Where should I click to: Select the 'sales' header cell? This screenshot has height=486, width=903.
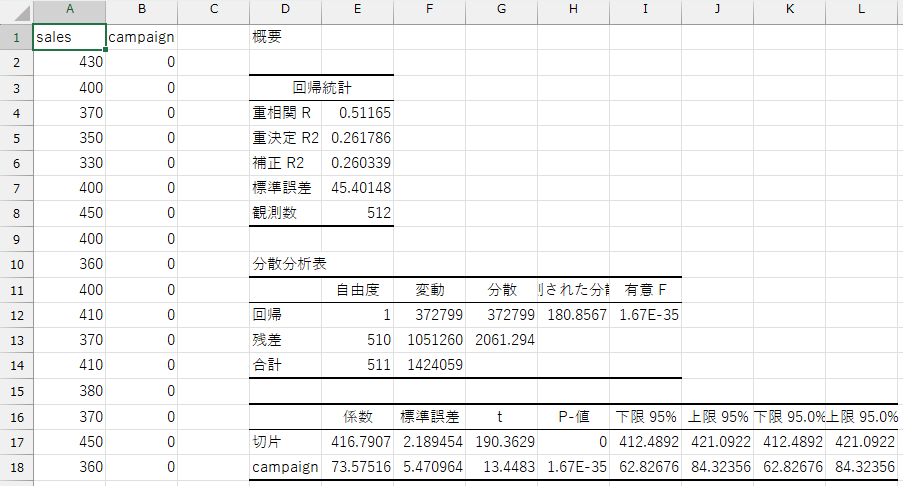pos(69,37)
